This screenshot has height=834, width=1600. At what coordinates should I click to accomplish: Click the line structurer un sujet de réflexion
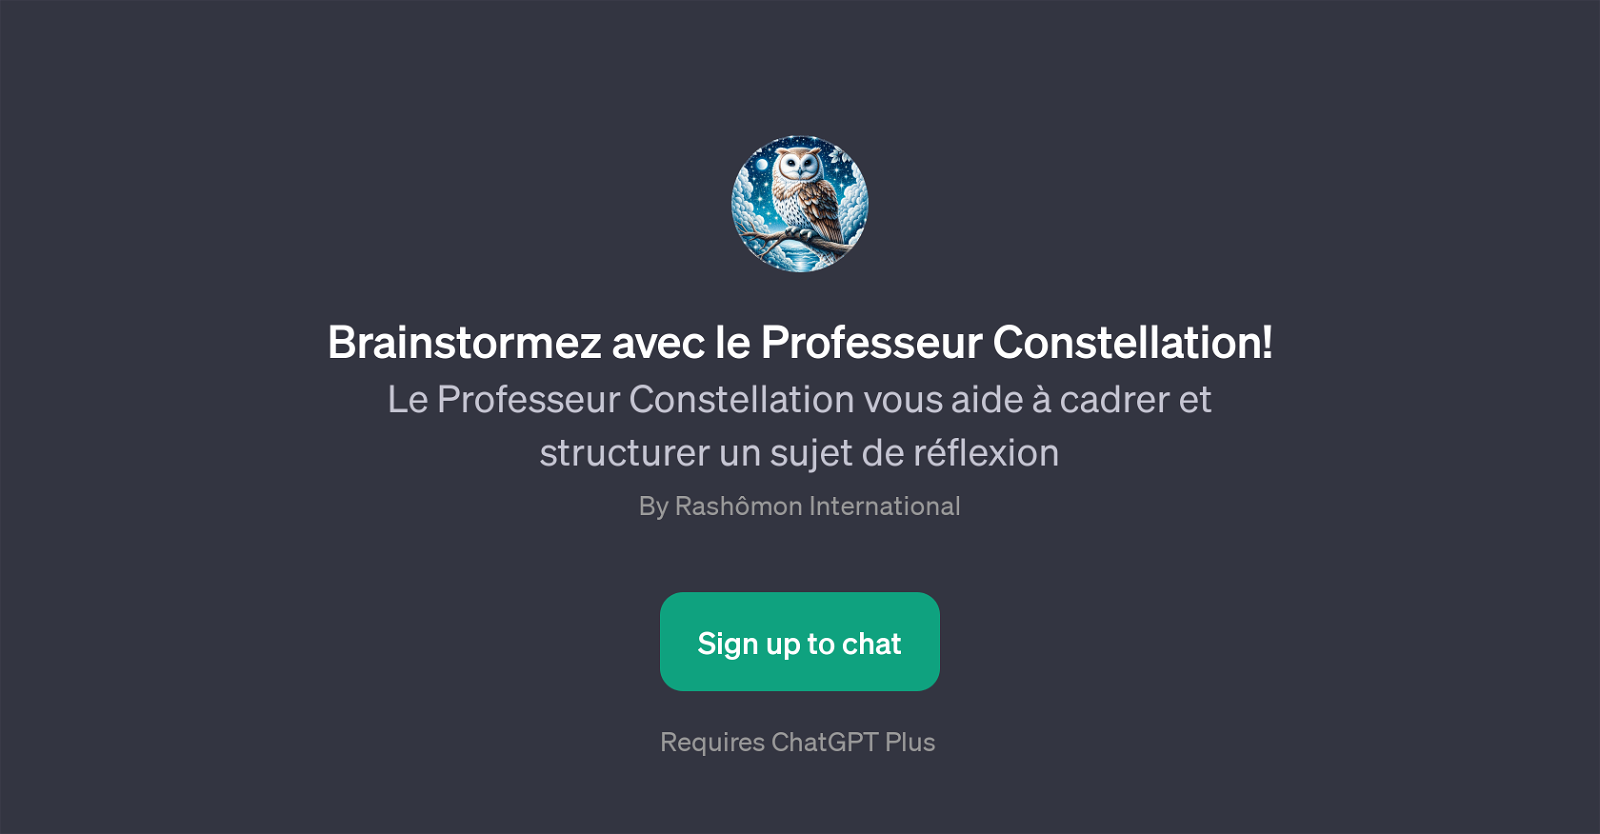tap(800, 454)
